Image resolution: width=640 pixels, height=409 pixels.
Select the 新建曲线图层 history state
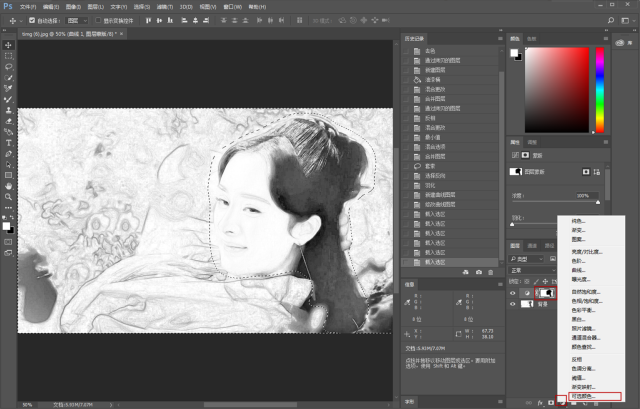pos(450,195)
